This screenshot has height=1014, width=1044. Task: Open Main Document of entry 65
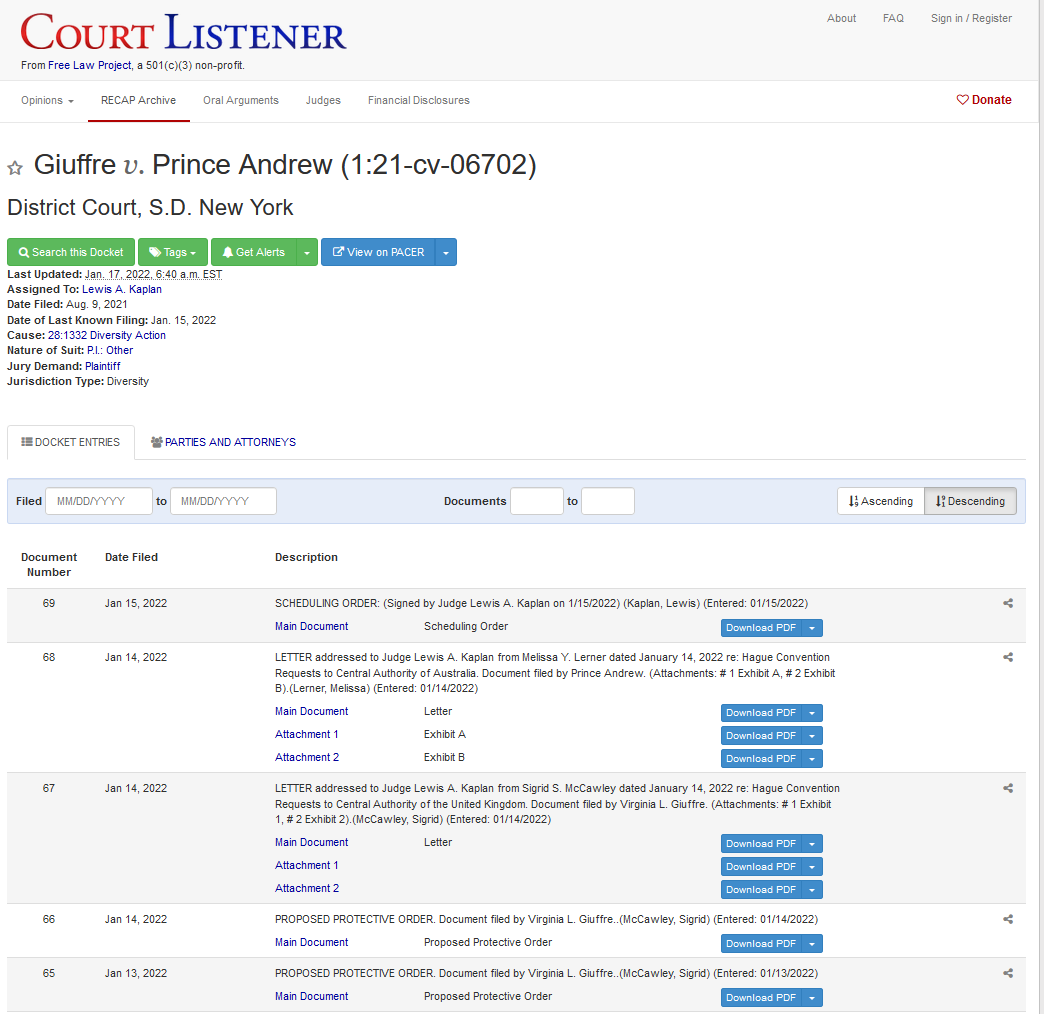pyautogui.click(x=312, y=997)
